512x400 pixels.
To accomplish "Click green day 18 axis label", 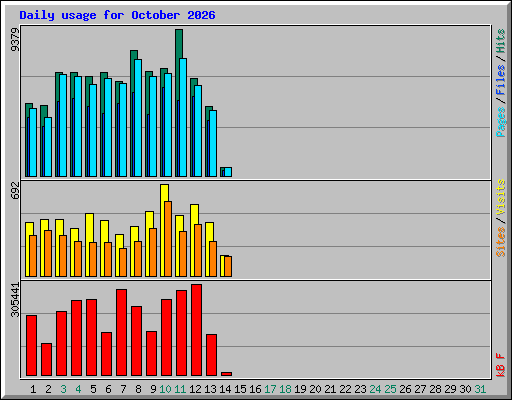I will click(x=285, y=389).
